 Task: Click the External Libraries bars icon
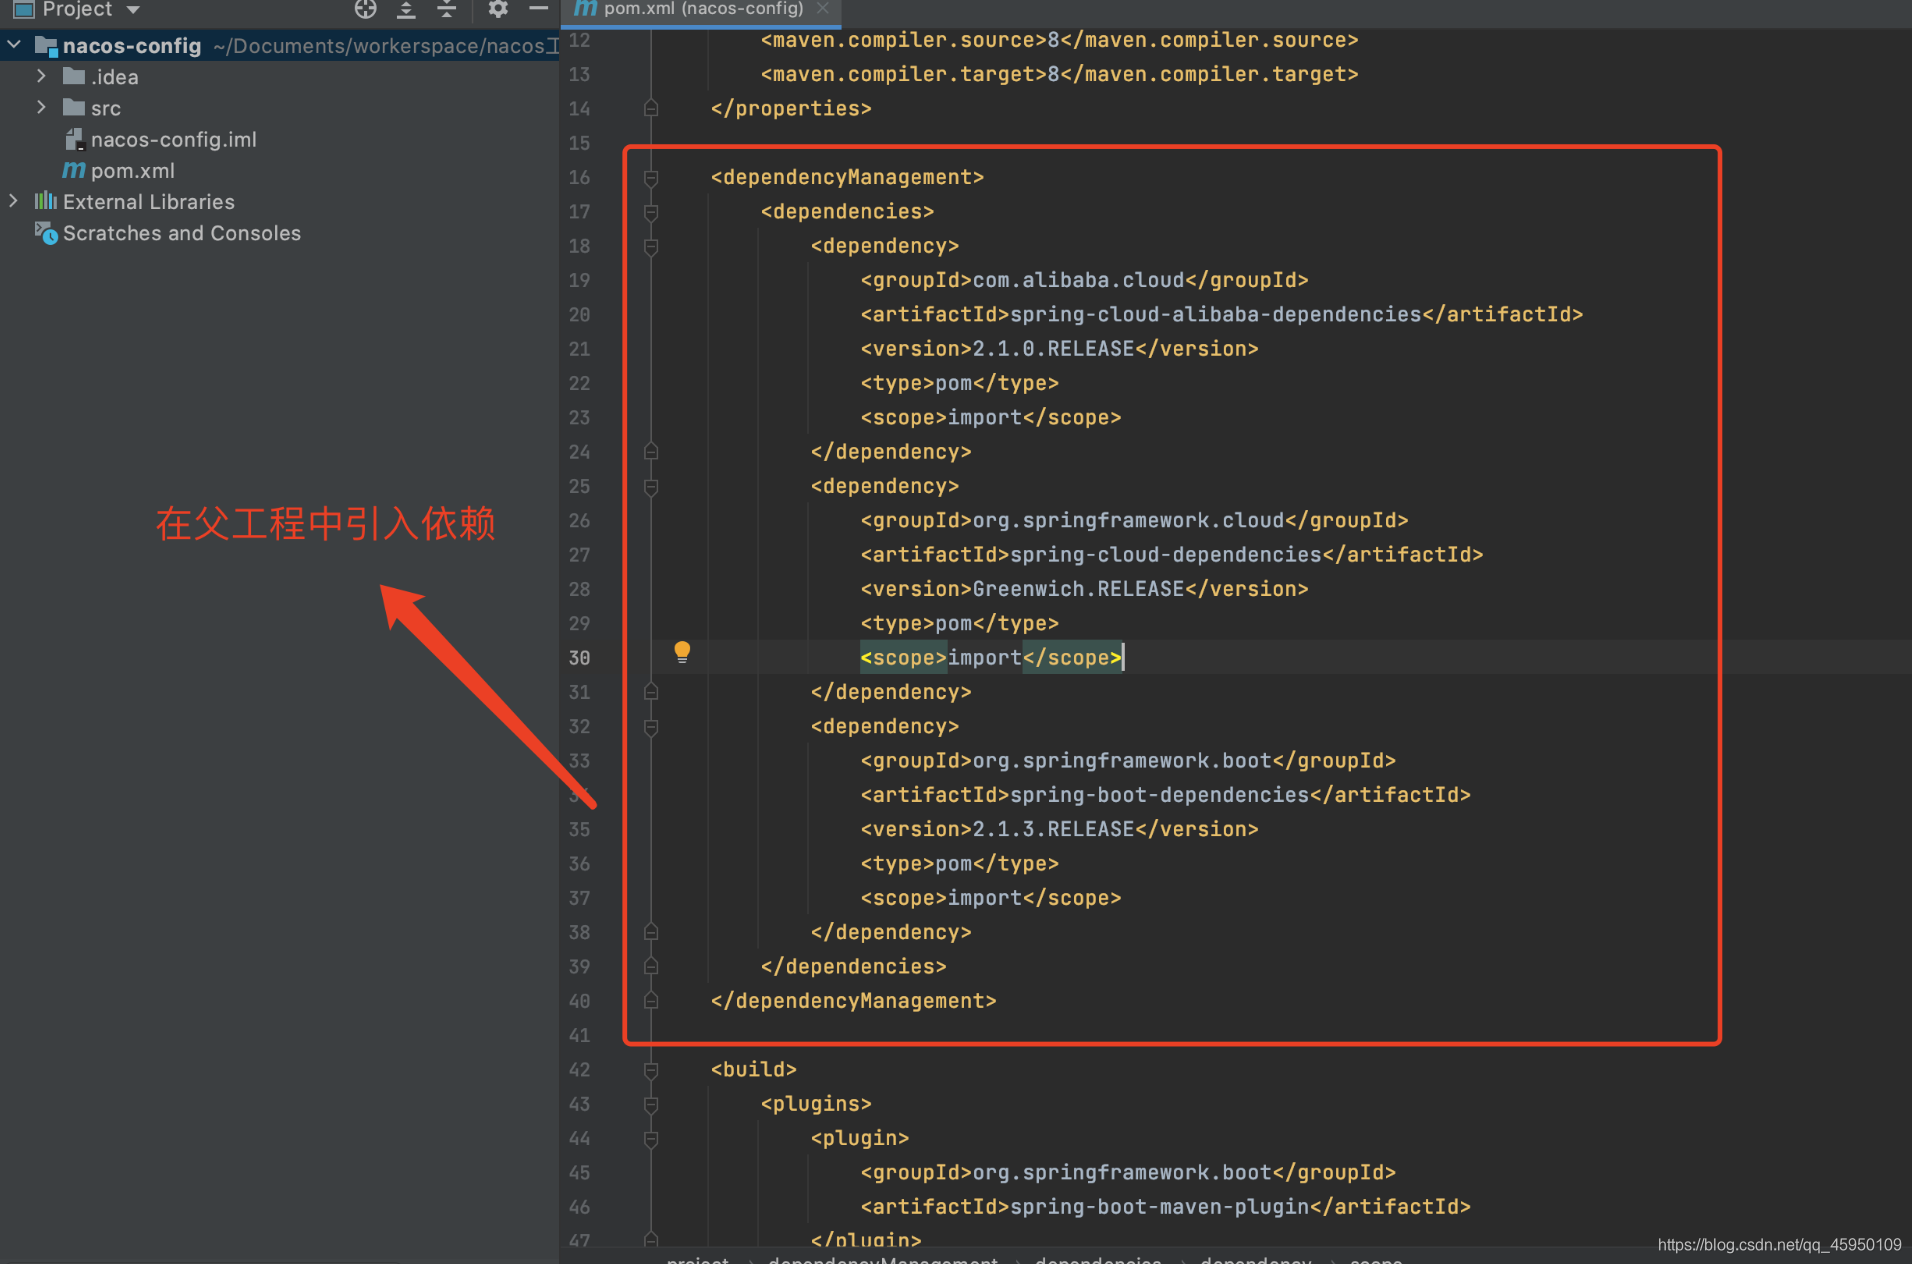click(46, 201)
